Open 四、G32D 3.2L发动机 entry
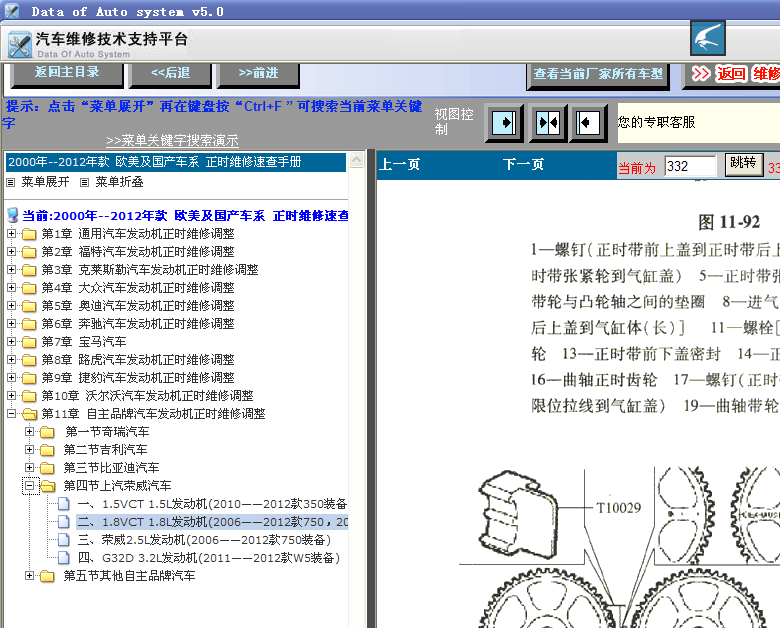Viewport: 780px width, 628px height. 209,558
